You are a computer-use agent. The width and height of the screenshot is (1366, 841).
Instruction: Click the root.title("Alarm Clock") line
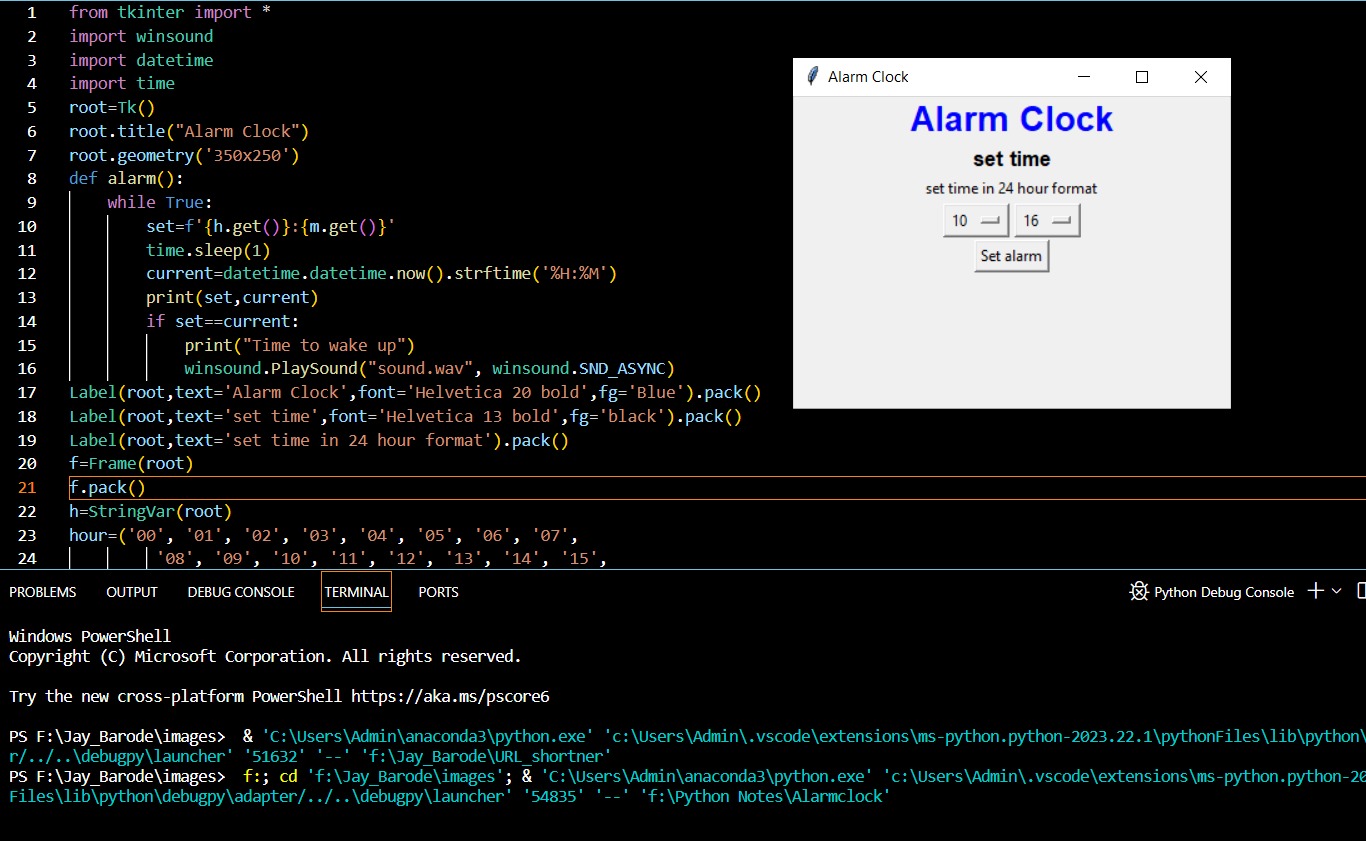coord(189,131)
